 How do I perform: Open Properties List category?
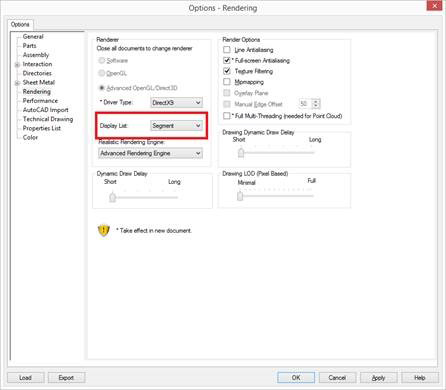pos(42,128)
